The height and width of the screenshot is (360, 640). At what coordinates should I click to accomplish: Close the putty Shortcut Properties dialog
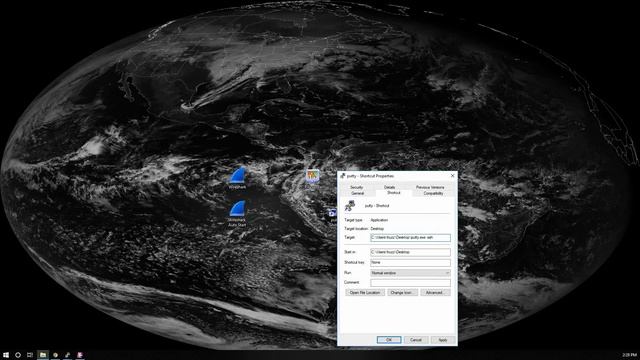click(452, 176)
